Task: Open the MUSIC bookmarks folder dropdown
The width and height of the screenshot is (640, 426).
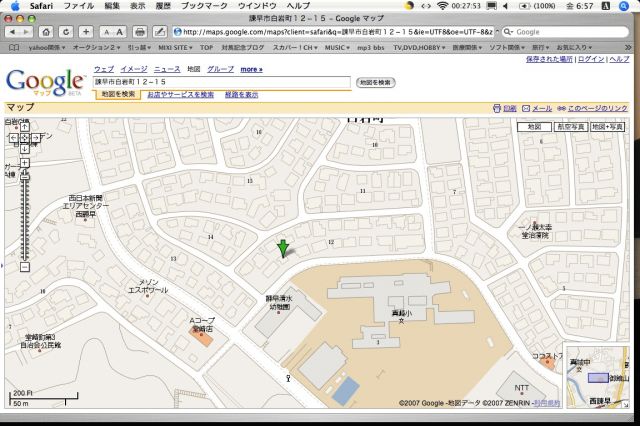Action: click(x=339, y=47)
